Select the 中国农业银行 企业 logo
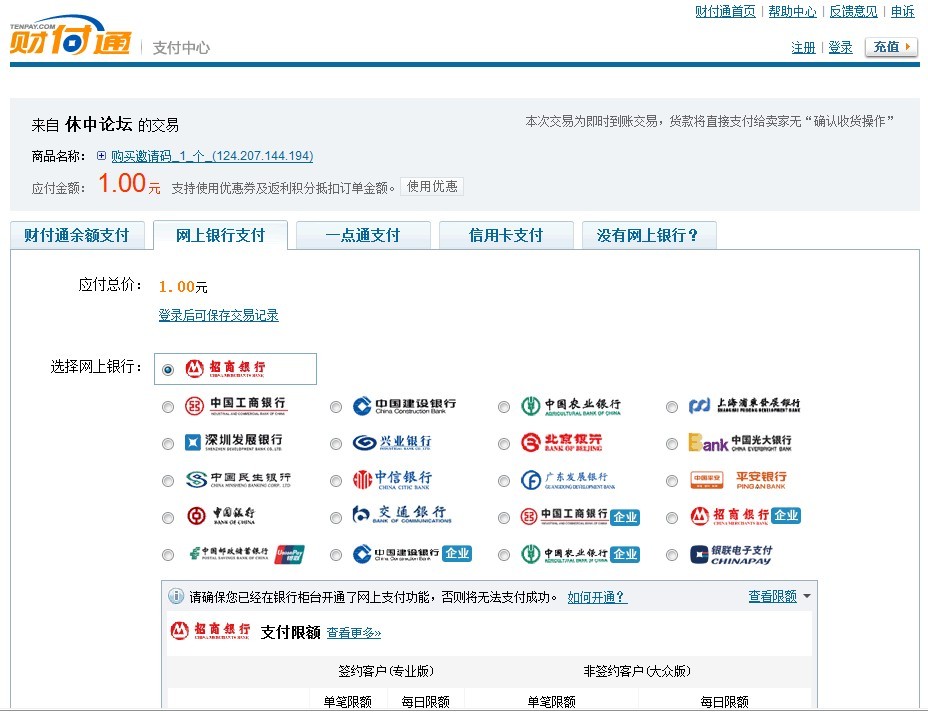Image resolution: width=928 pixels, height=712 pixels. coord(580,554)
